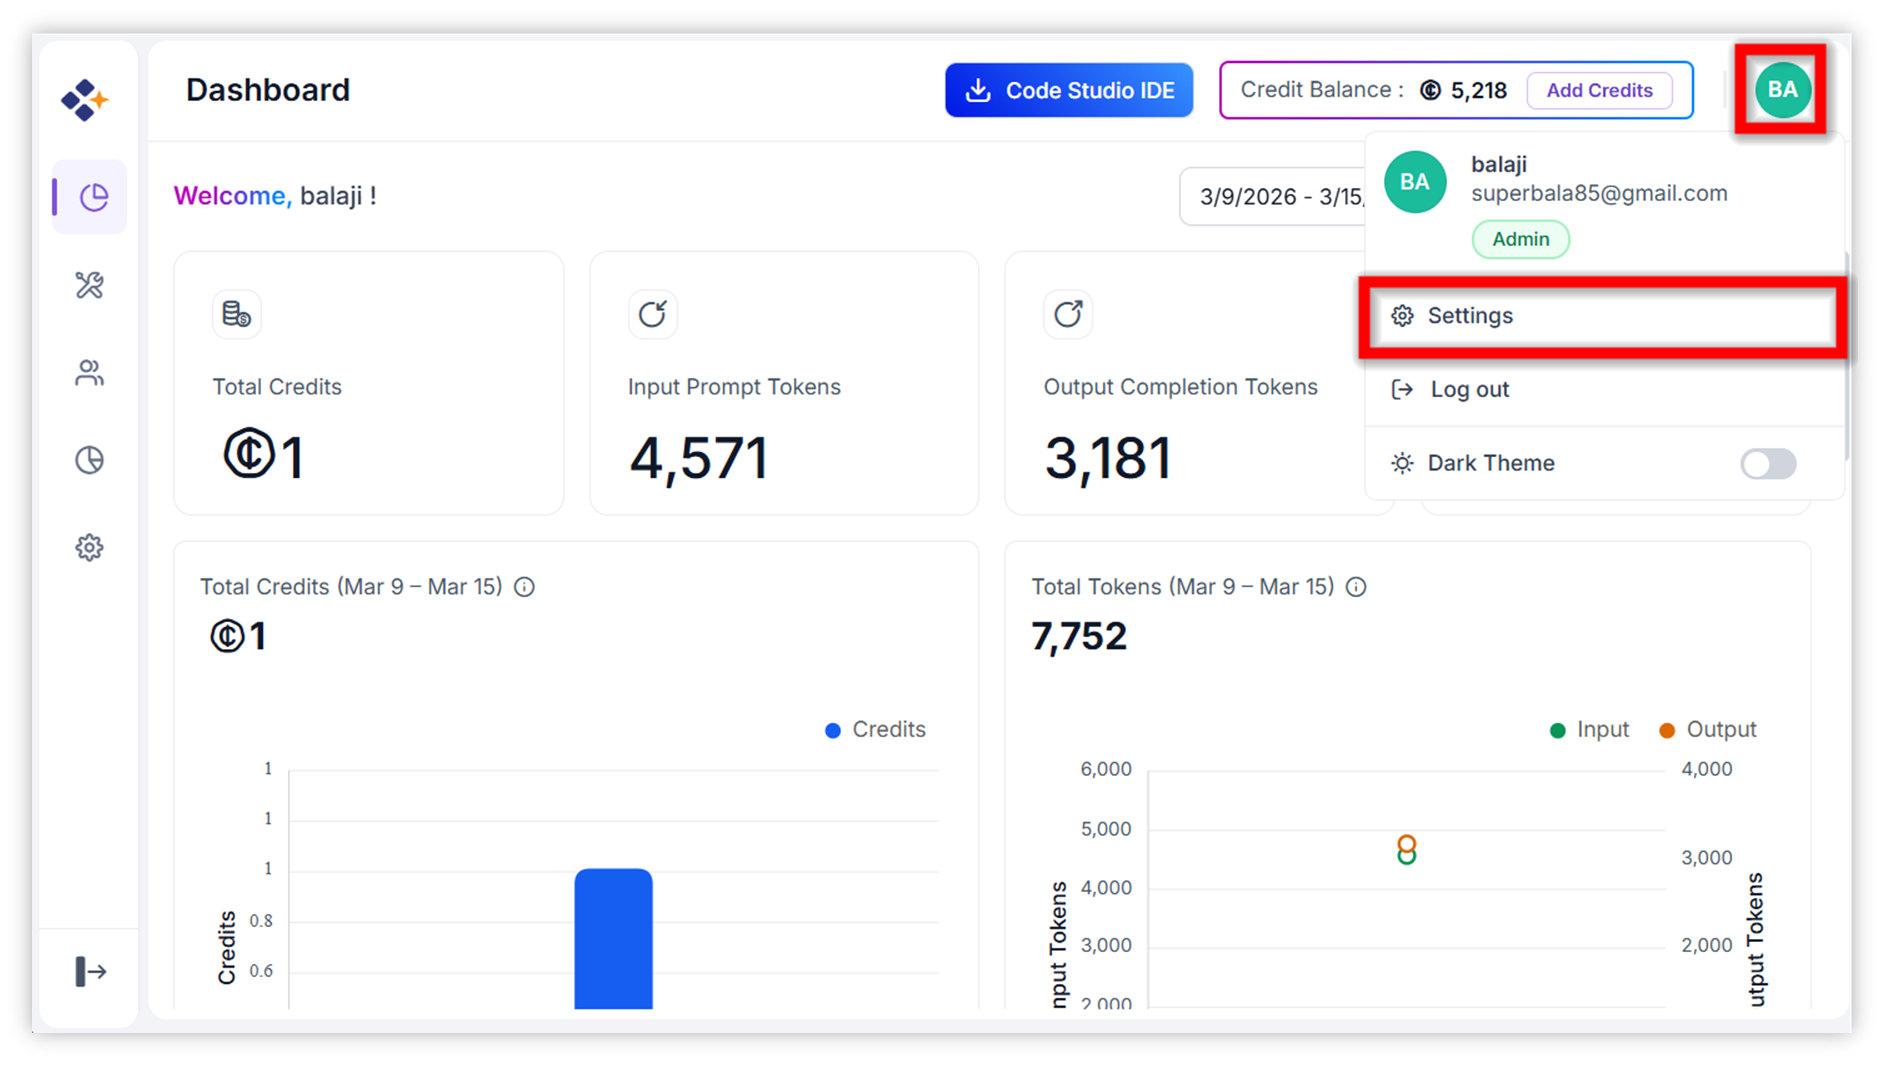Show info for Total Credits chart
Screen dimensions: 1890x1065
click(x=524, y=587)
